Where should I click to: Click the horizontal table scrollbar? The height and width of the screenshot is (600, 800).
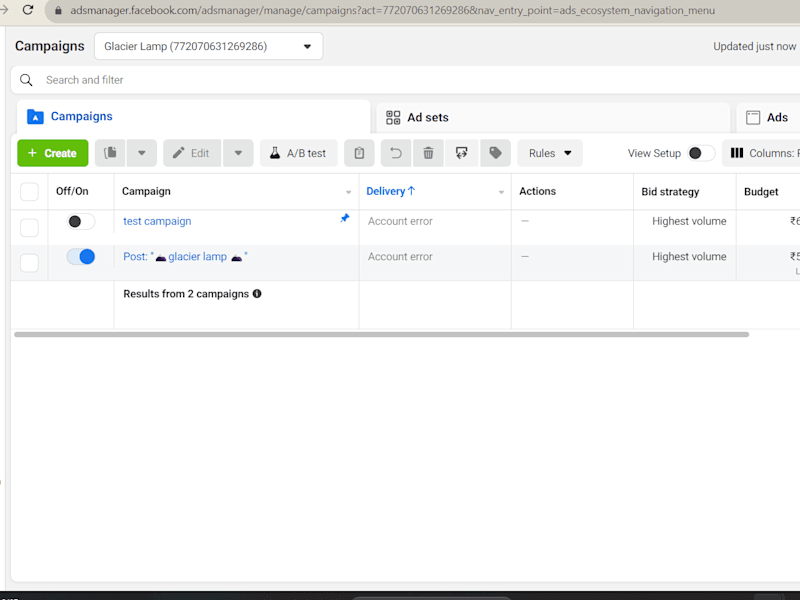(x=381, y=335)
